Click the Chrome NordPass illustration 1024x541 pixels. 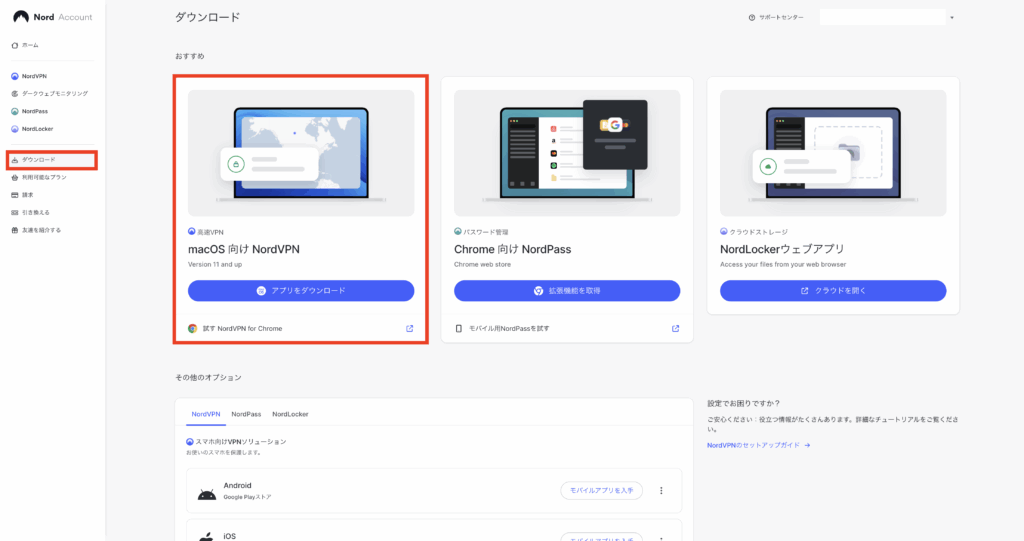(x=567, y=153)
